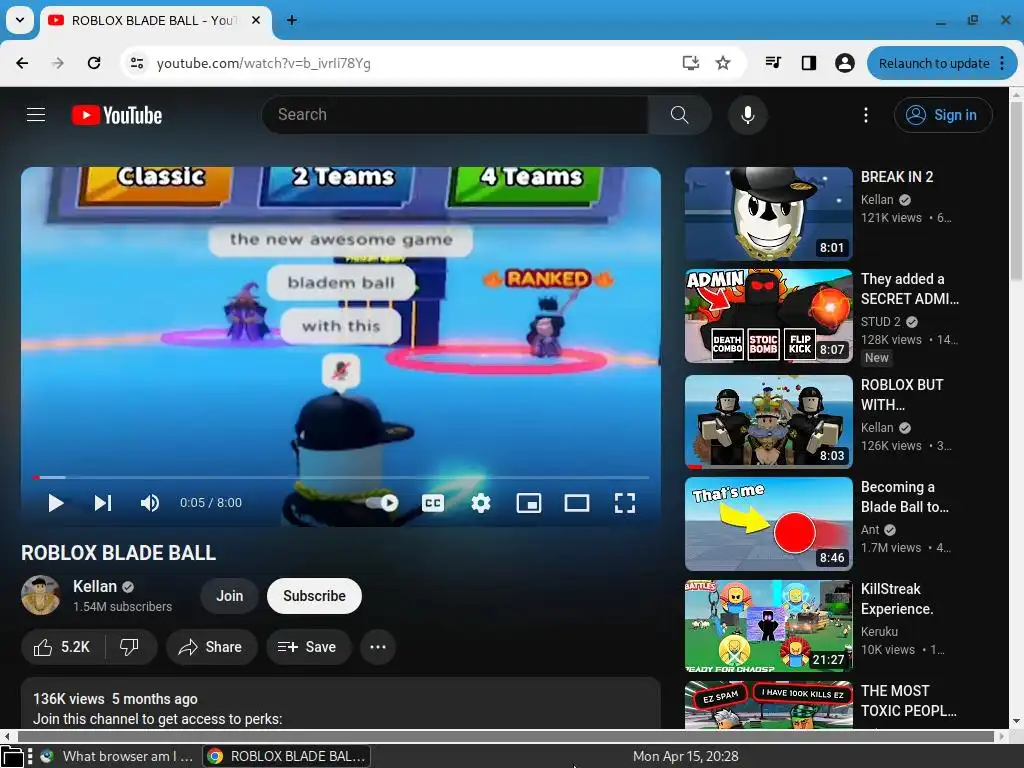Open the browser side panel
Screen dimensions: 1024x768
tap(809, 63)
